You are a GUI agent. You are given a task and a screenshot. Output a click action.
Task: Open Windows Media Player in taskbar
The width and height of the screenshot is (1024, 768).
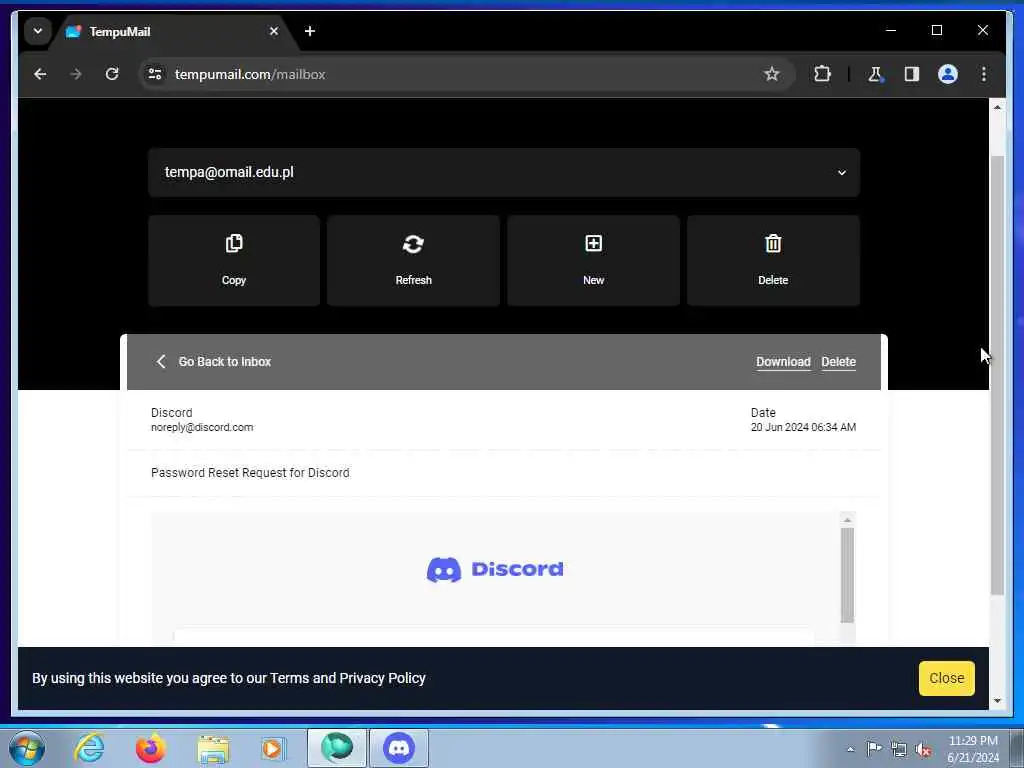pyautogui.click(x=273, y=748)
